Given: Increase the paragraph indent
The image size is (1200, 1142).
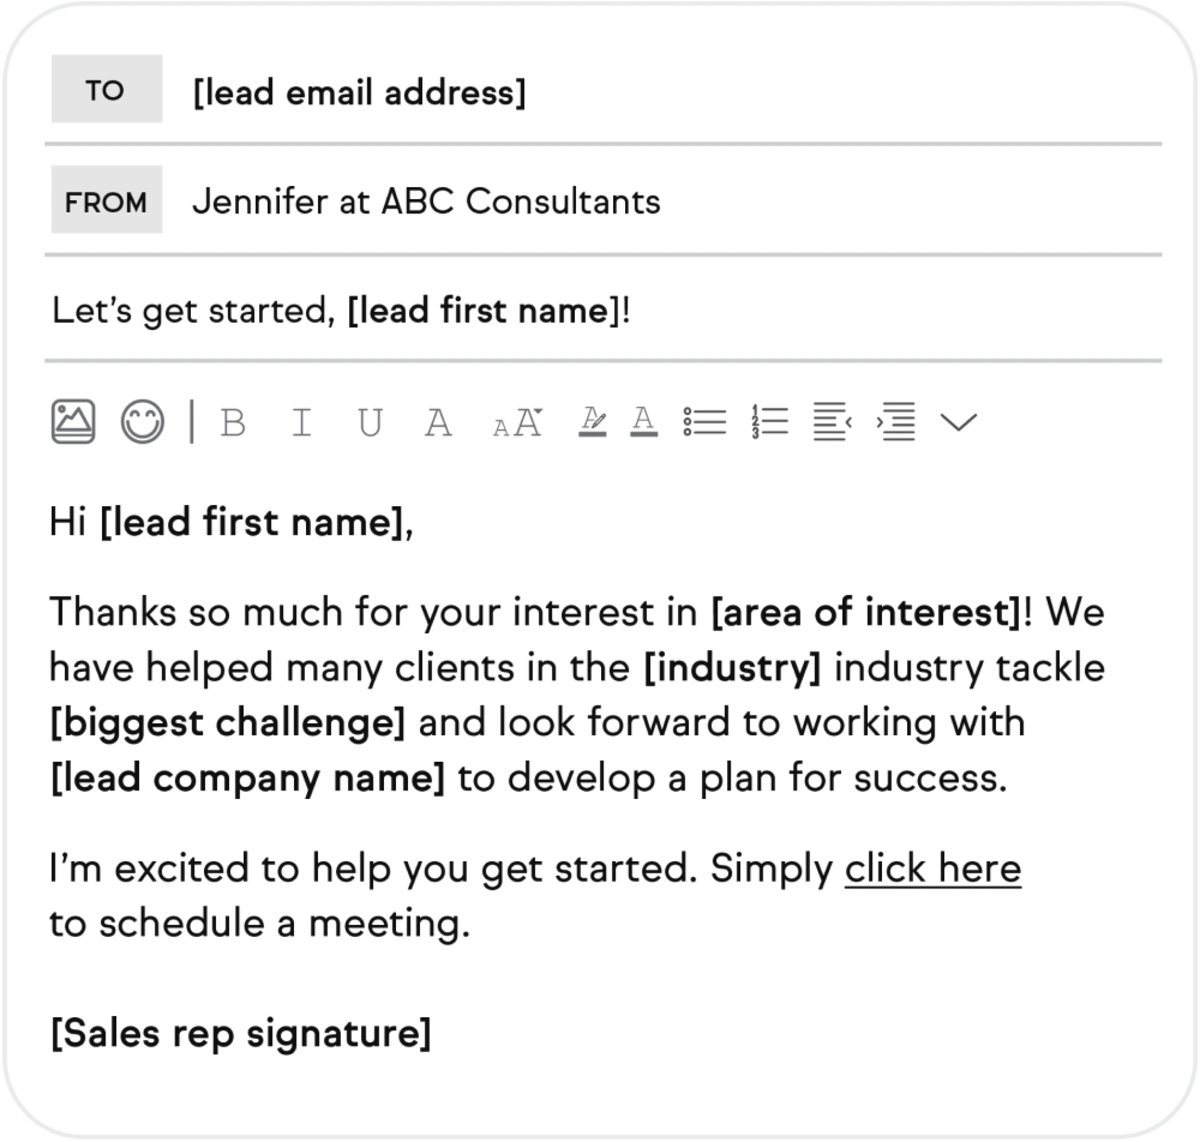Looking at the screenshot, I should 896,422.
